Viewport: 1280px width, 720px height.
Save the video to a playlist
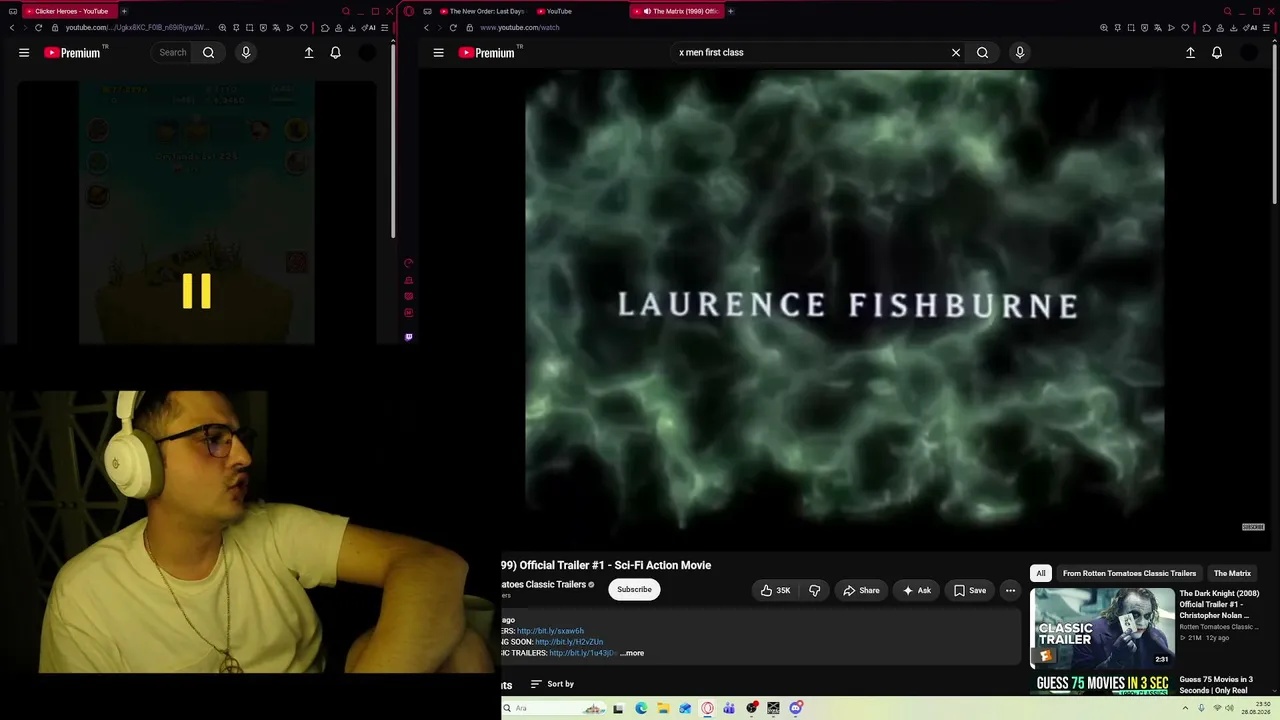pyautogui.click(x=970, y=590)
